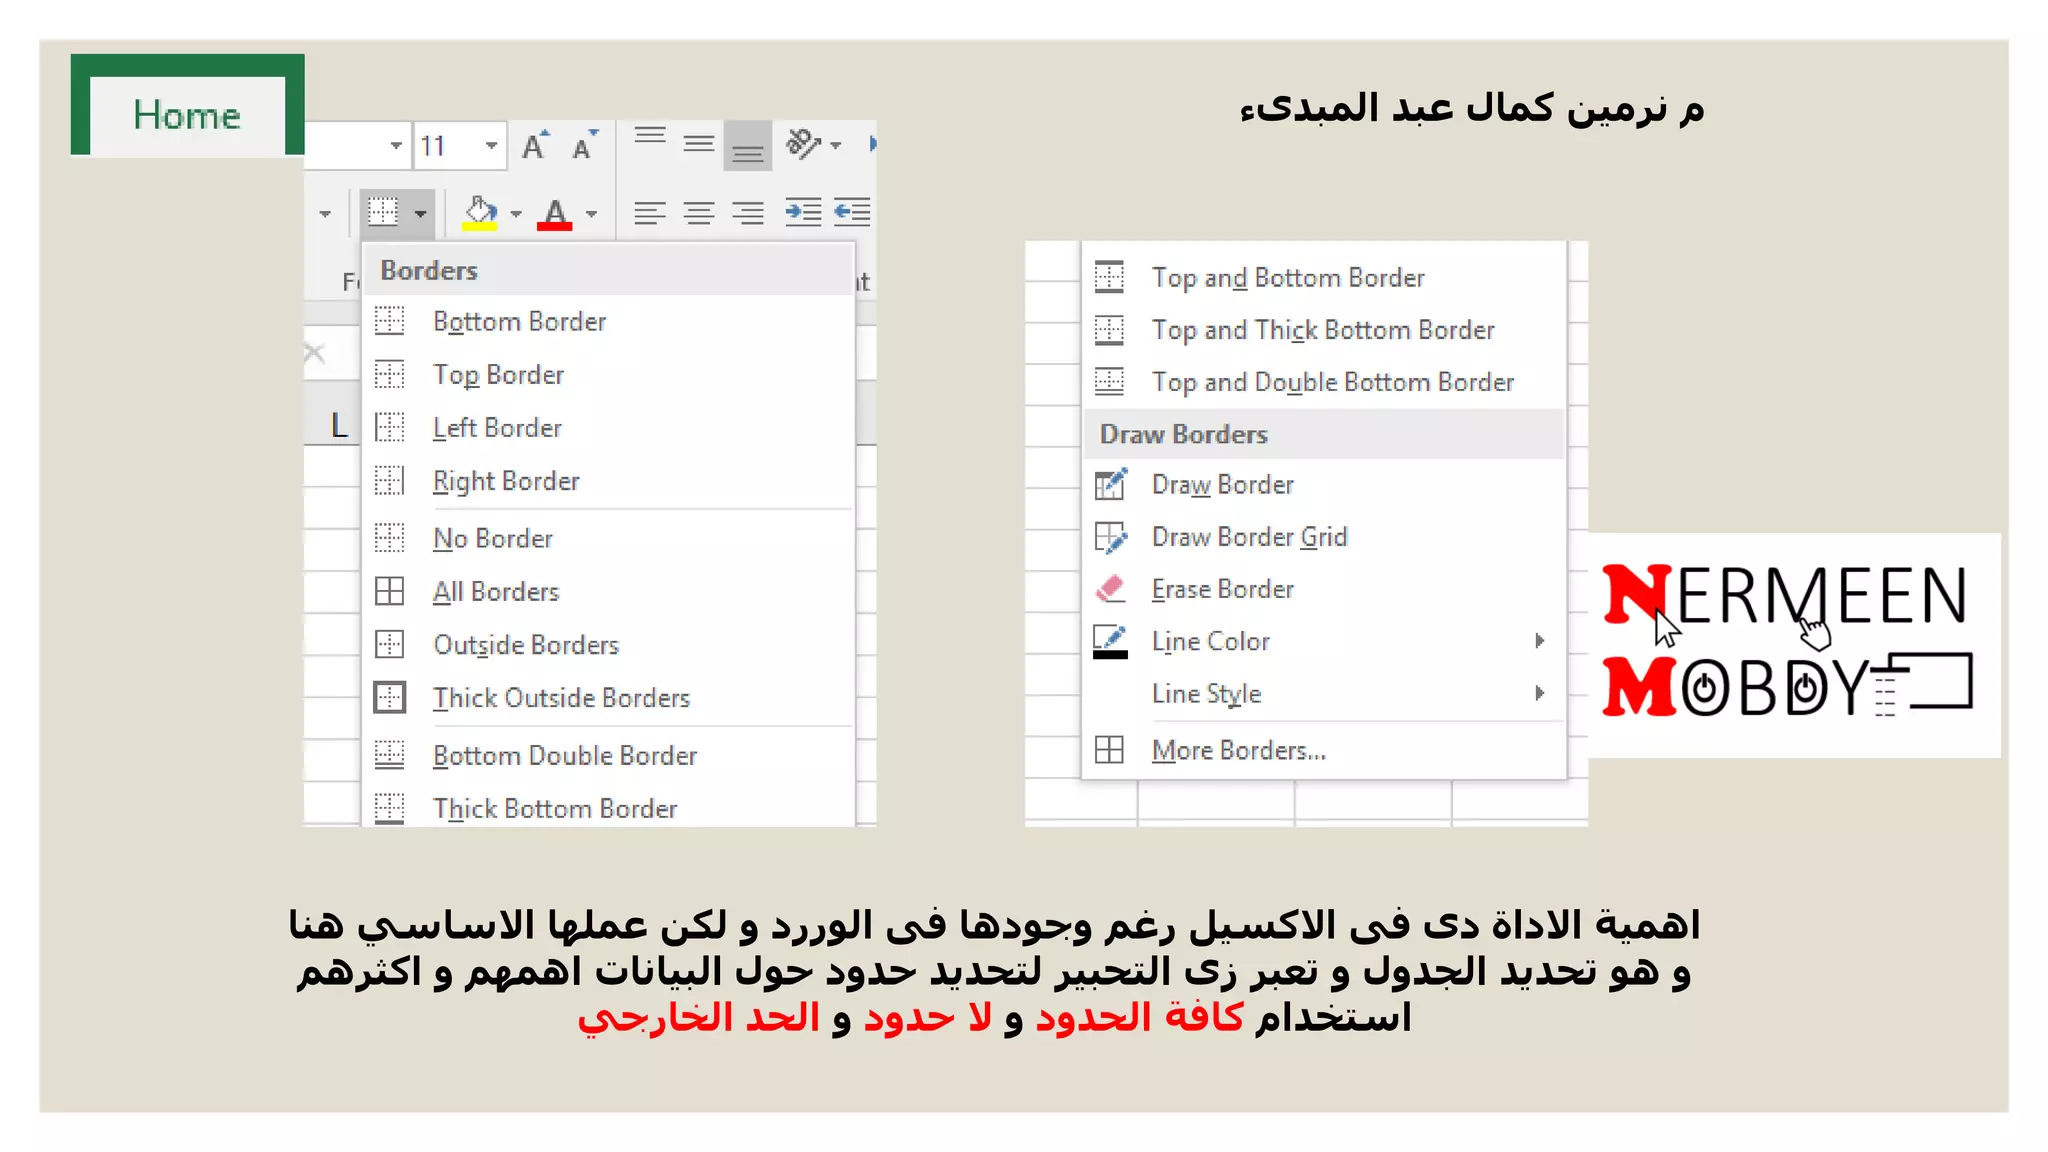Click the Borders button icon
Image resolution: width=2048 pixels, height=1152 pixels.
coord(383,212)
